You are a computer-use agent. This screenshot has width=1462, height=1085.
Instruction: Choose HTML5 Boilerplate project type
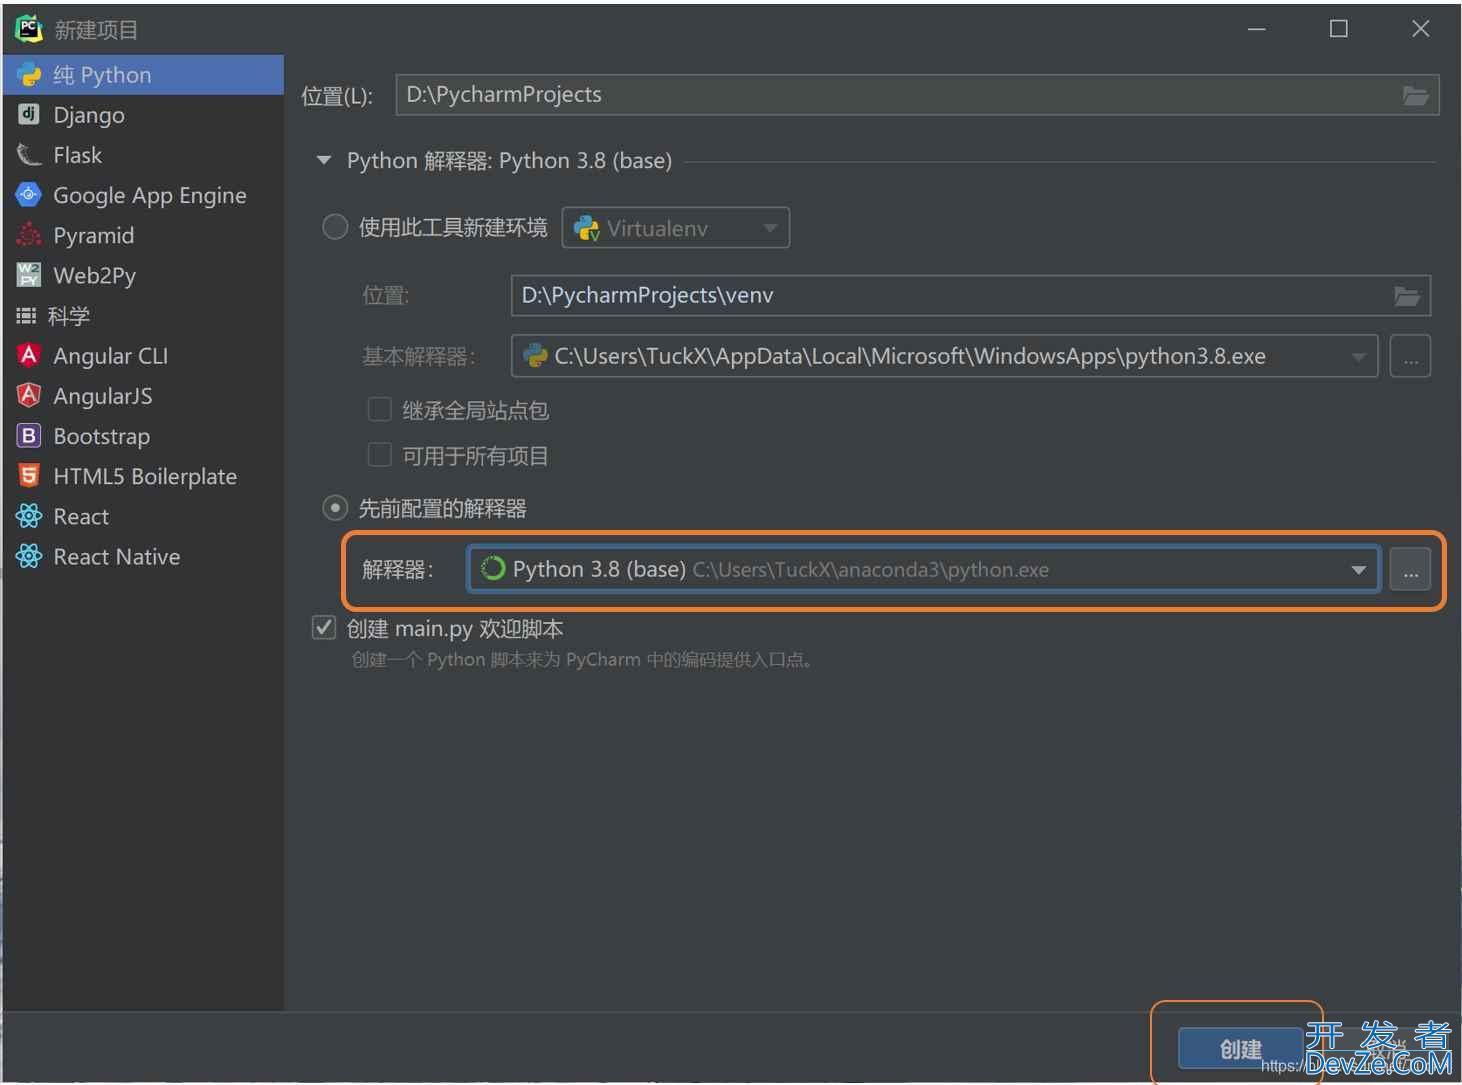[x=143, y=476]
